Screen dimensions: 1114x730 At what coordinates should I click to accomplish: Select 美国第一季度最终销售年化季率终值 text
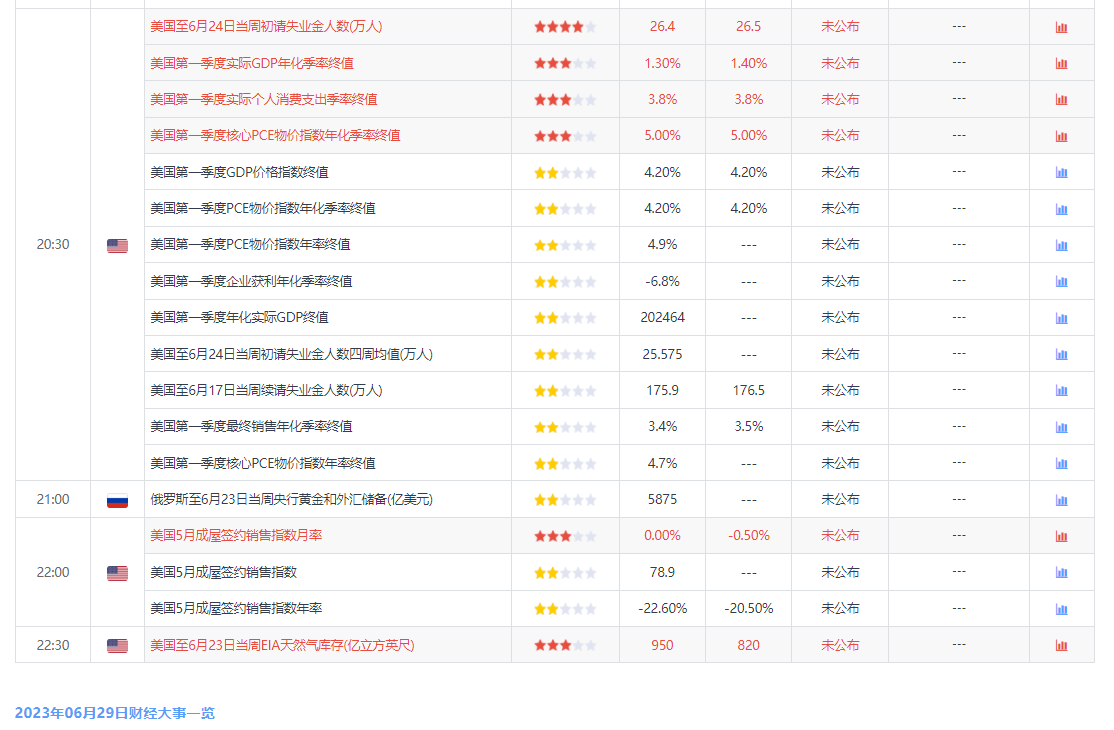tap(251, 426)
